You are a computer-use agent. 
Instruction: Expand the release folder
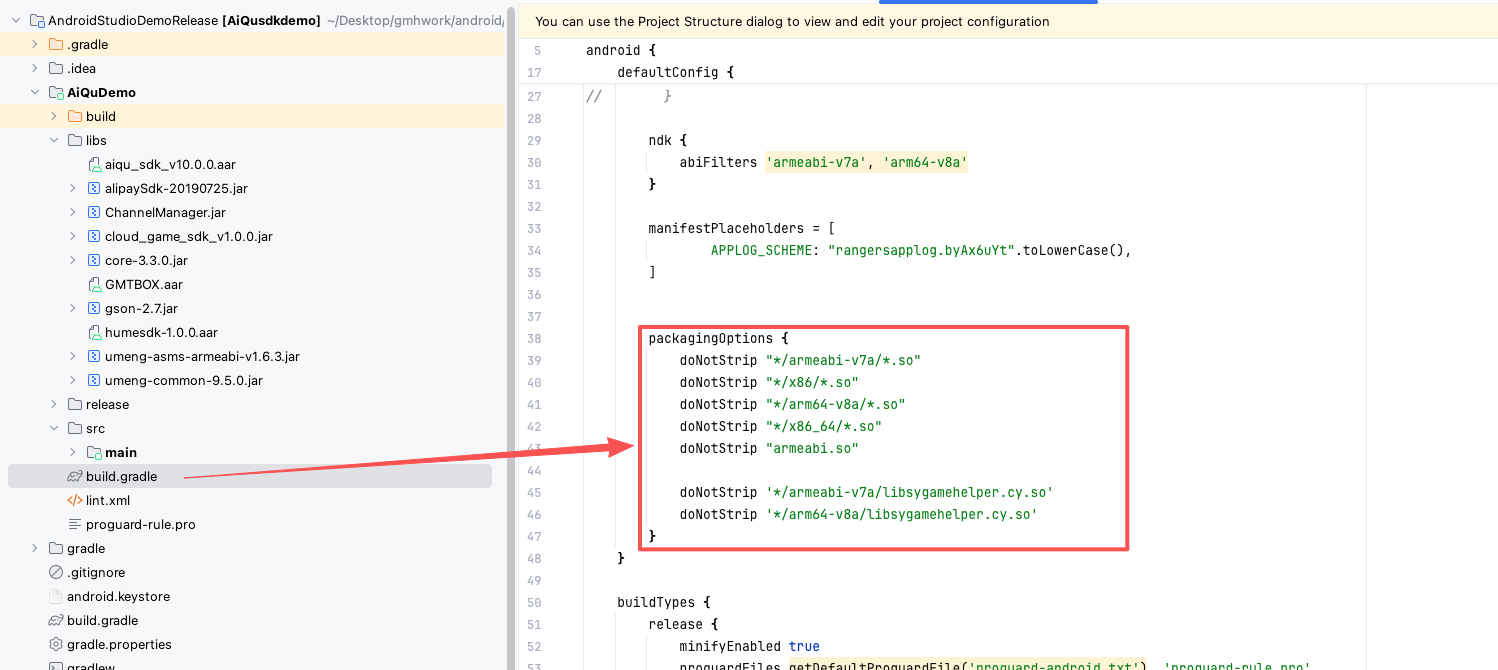(x=54, y=404)
